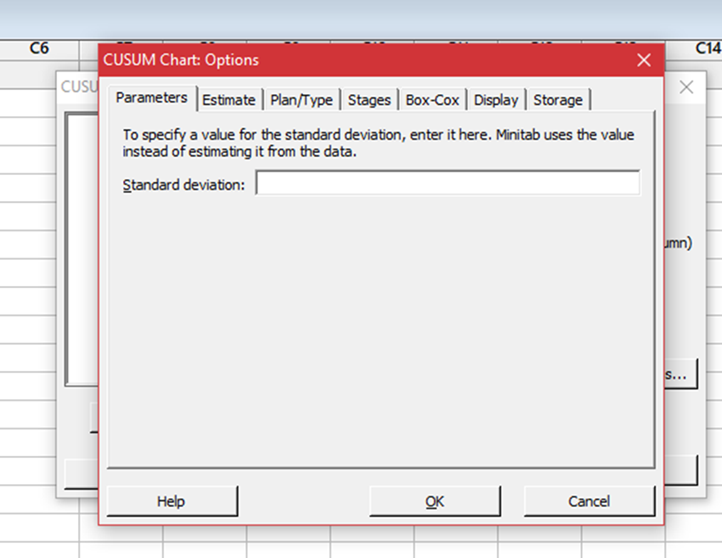The width and height of the screenshot is (722, 558).
Task: Switch to the Storage tab
Action: coord(558,100)
